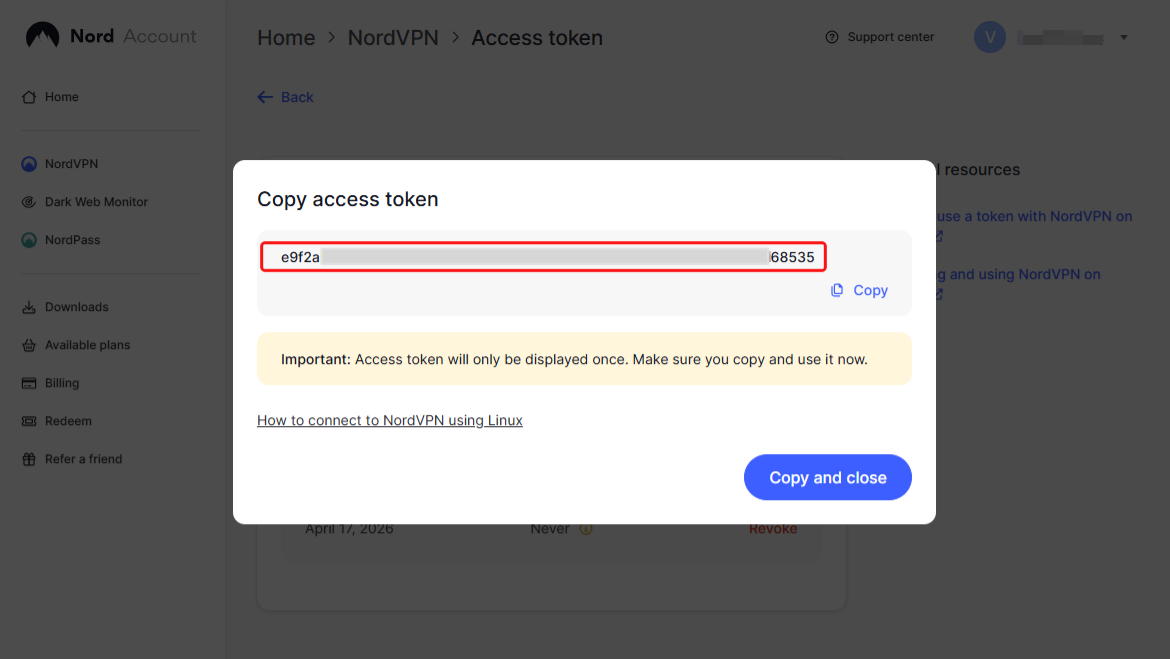The height and width of the screenshot is (659, 1170).
Task: Click the tooltip icon next to Never
Action: point(586,528)
